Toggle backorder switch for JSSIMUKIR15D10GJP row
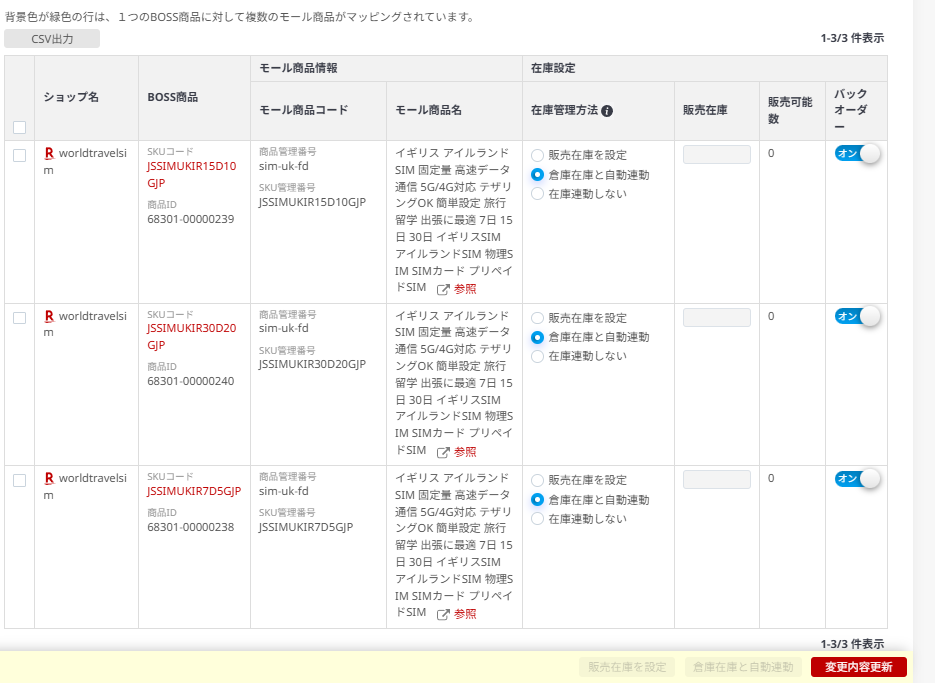 click(857, 154)
